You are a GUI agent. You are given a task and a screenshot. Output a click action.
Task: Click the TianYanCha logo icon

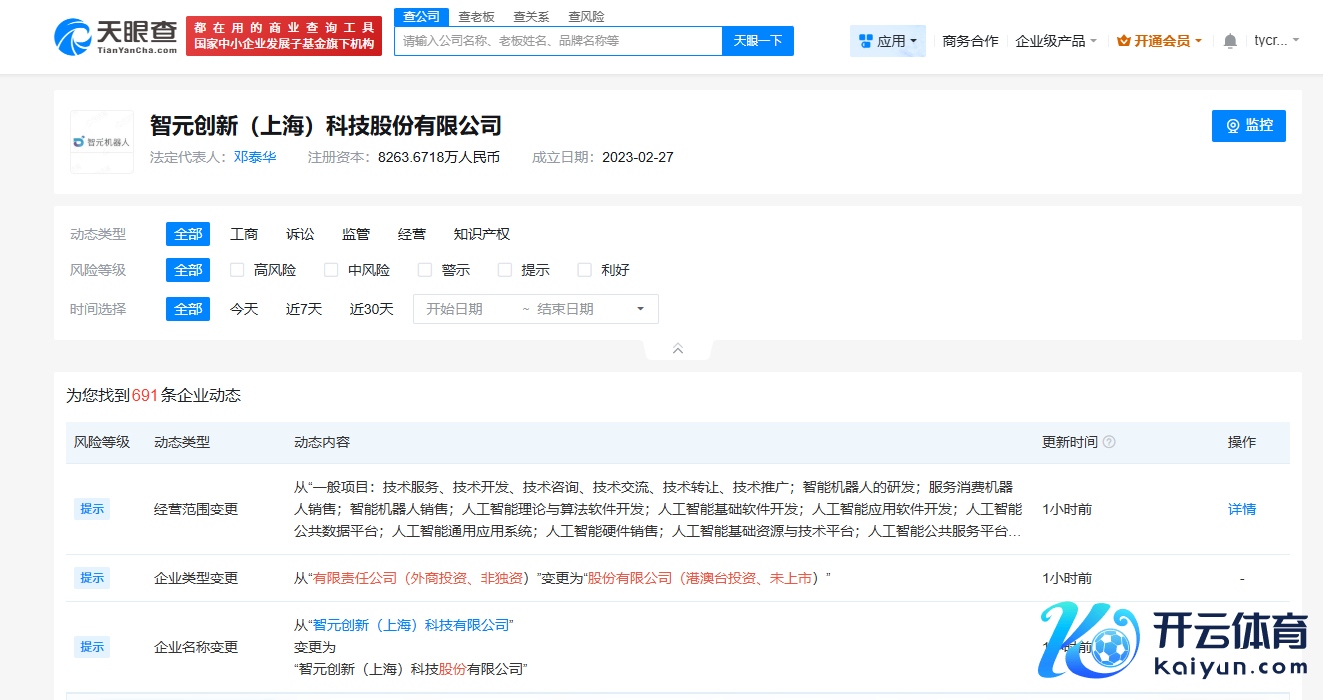(x=73, y=37)
